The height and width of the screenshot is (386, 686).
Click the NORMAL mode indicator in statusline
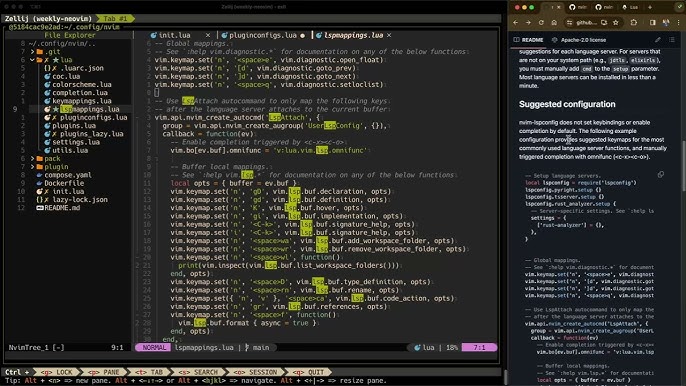[x=154, y=347]
